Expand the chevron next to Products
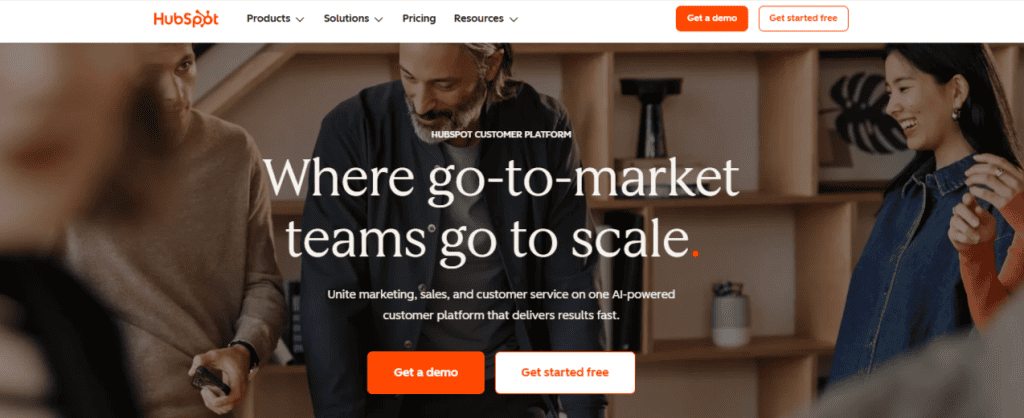The image size is (1024, 418). click(x=300, y=19)
